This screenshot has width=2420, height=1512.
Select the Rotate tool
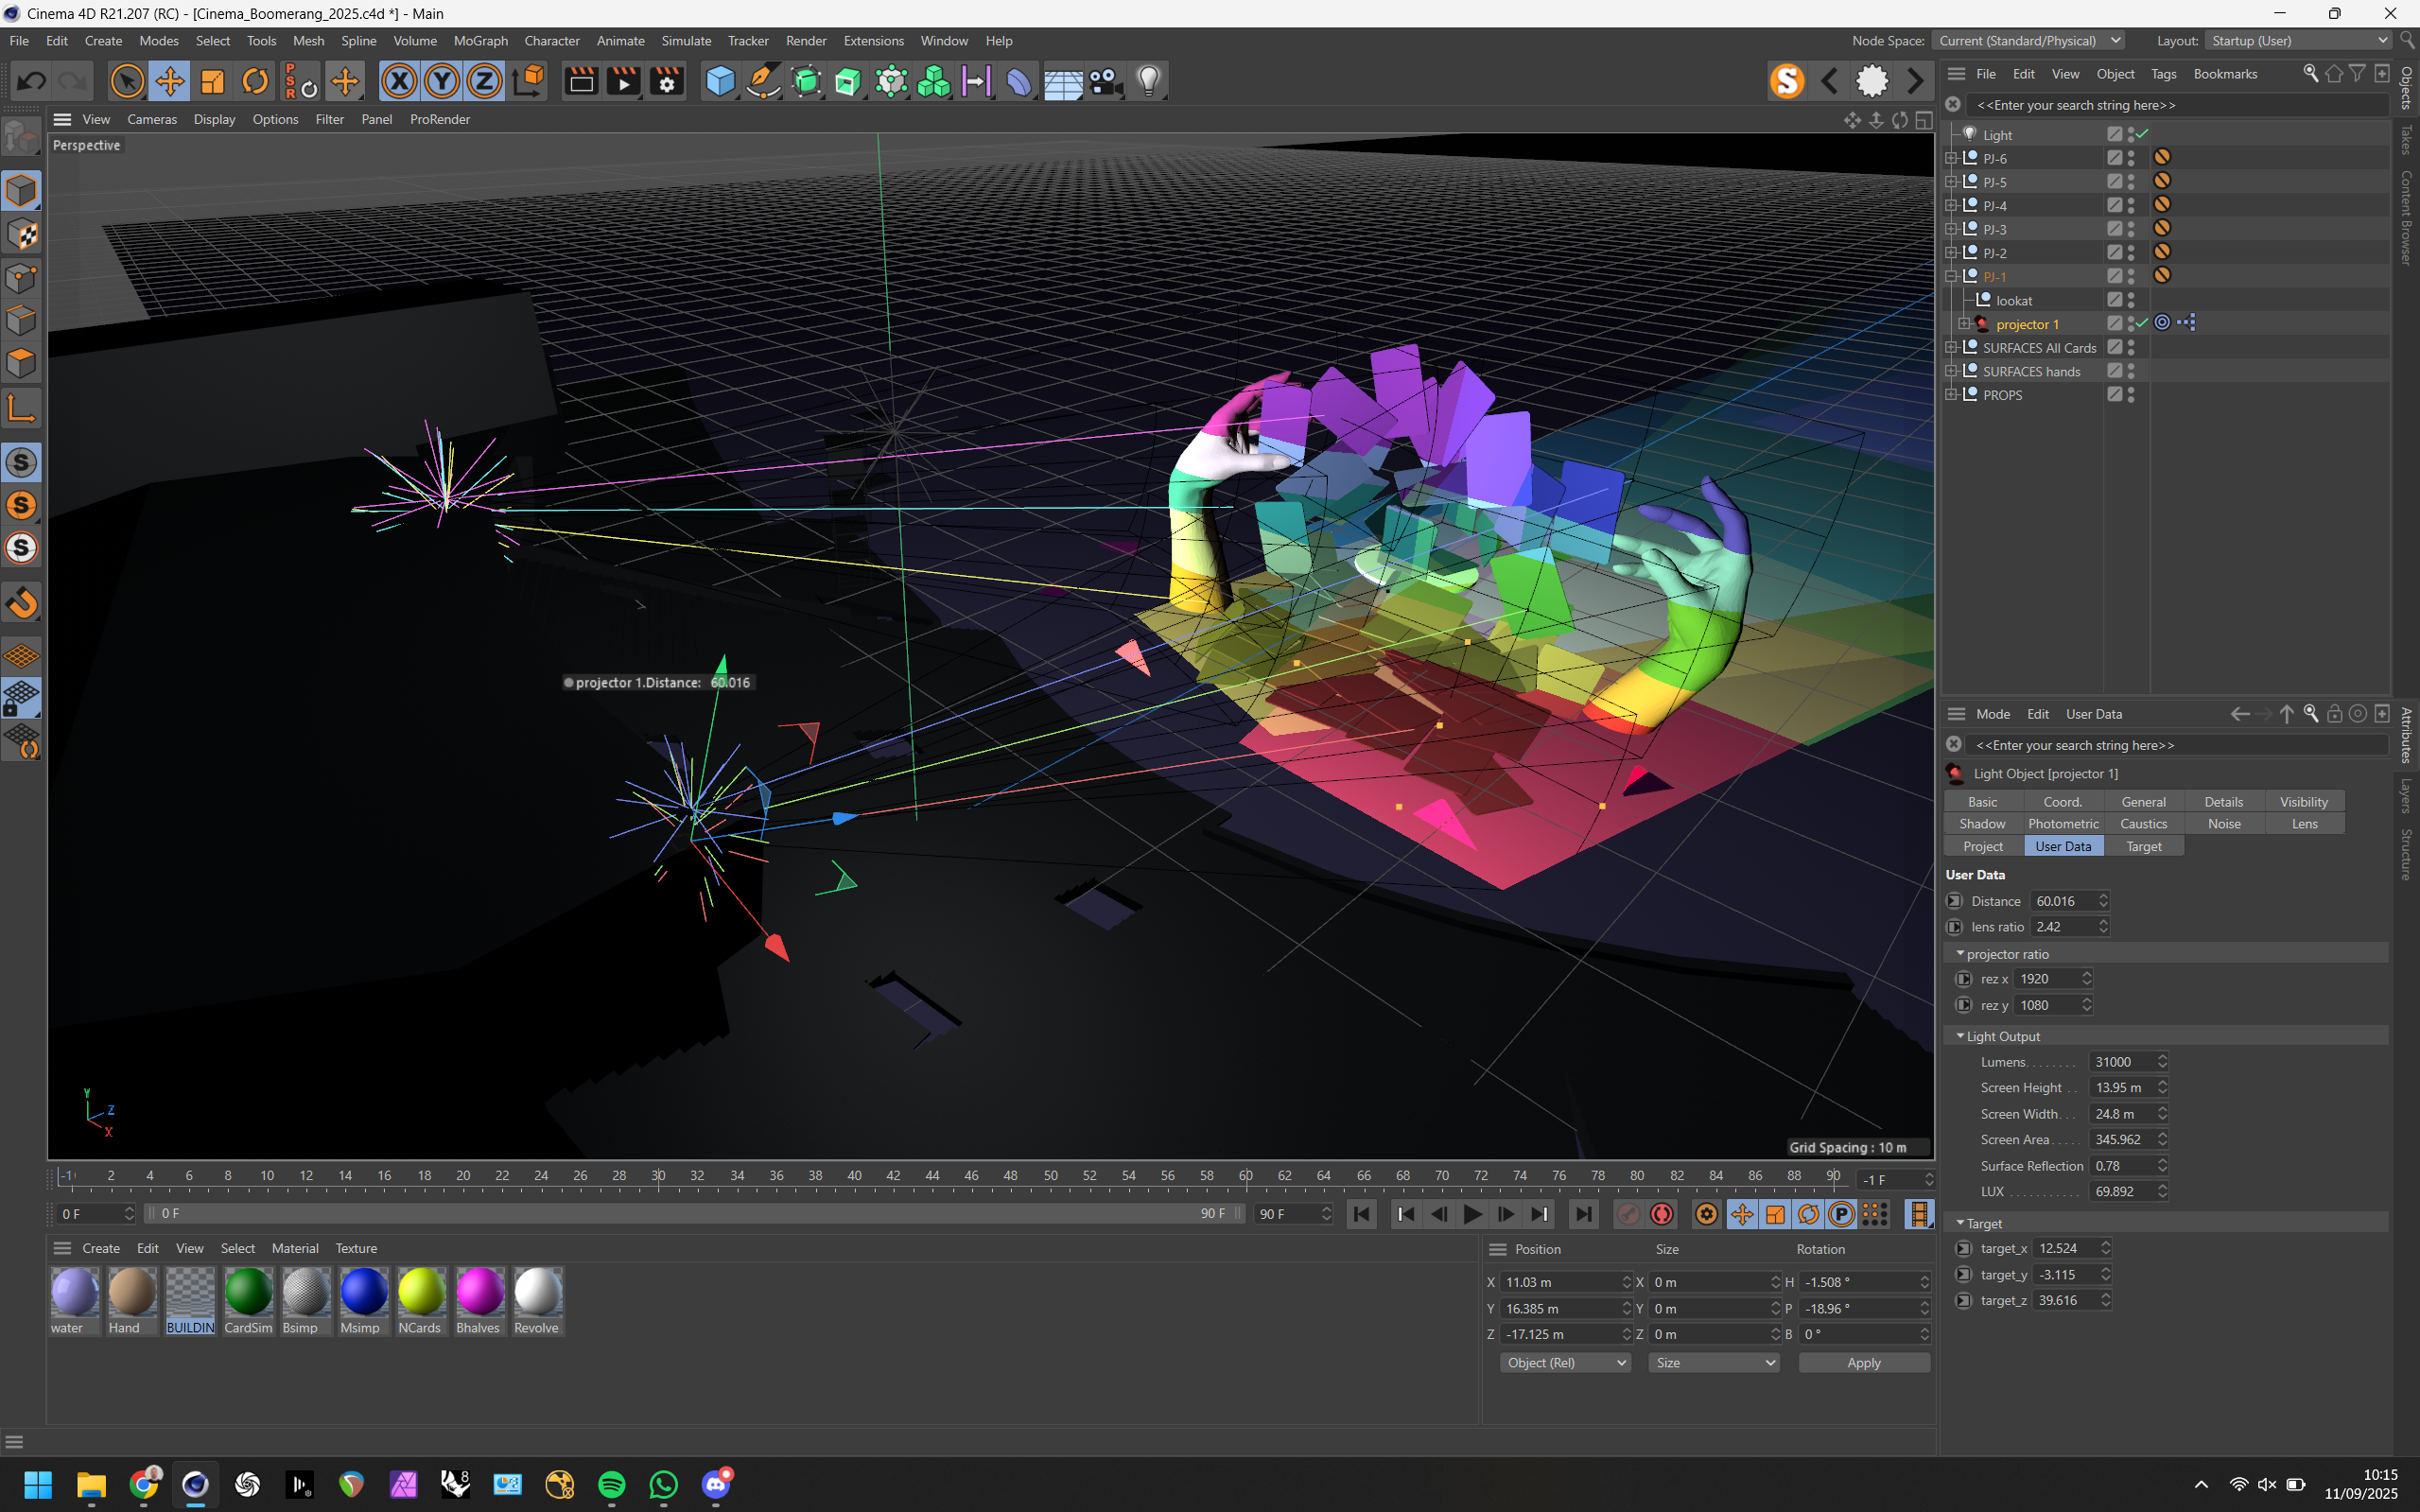pos(256,81)
